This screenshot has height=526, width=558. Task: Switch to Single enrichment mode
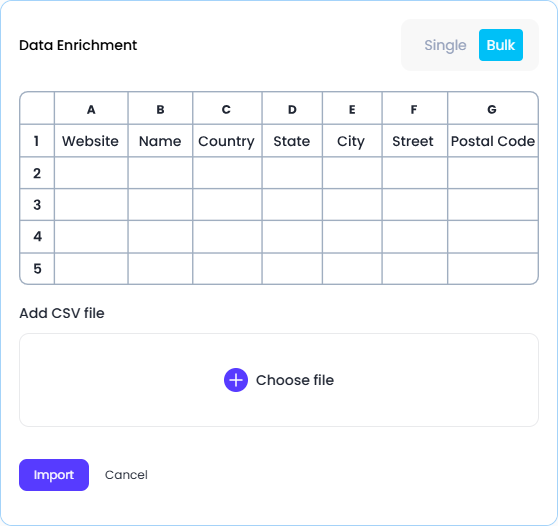pos(445,45)
